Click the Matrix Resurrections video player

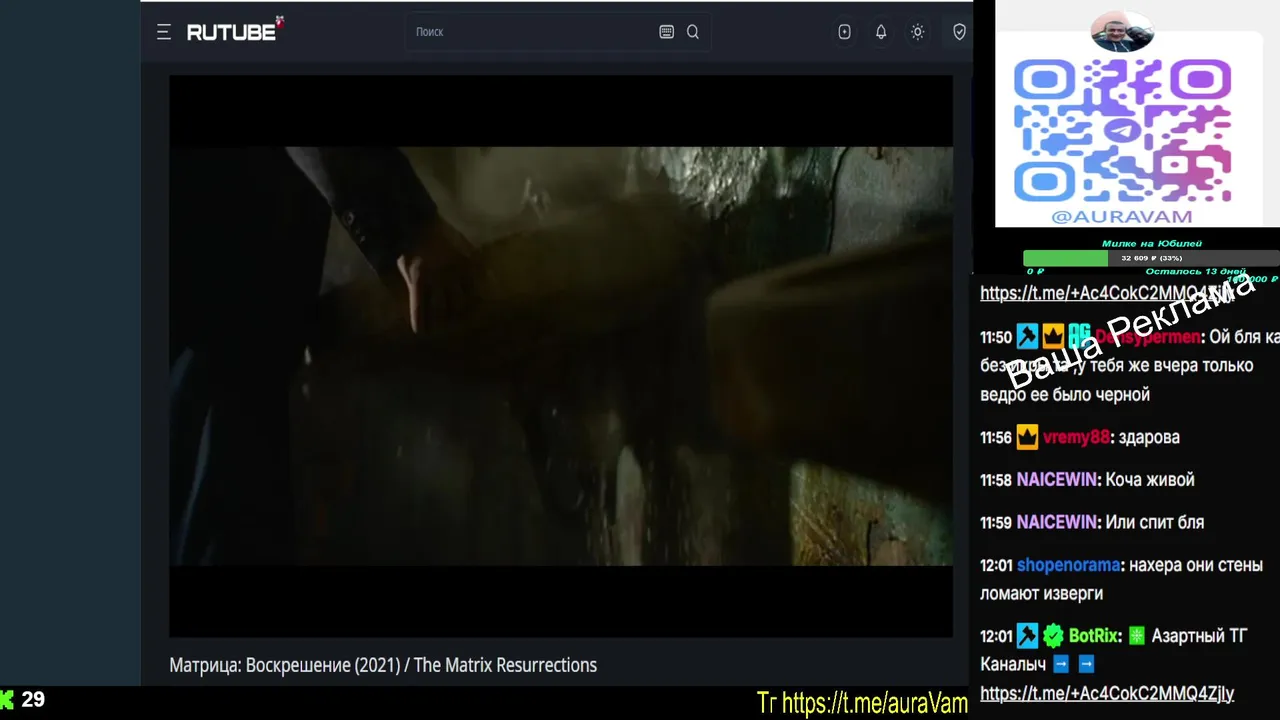(x=561, y=356)
